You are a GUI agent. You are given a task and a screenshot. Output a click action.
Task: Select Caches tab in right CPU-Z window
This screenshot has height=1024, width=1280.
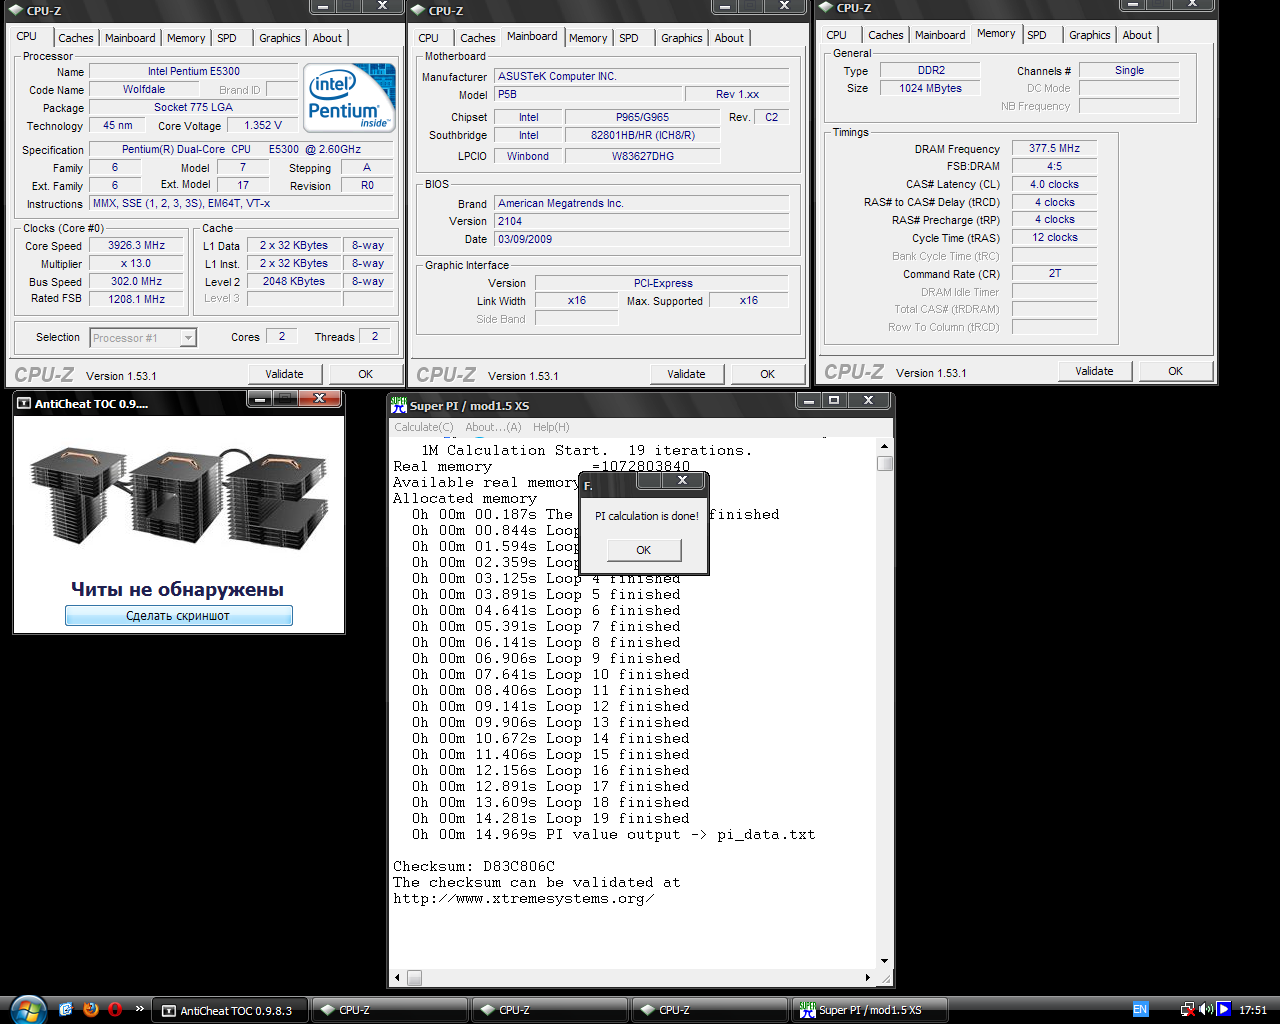coord(886,35)
